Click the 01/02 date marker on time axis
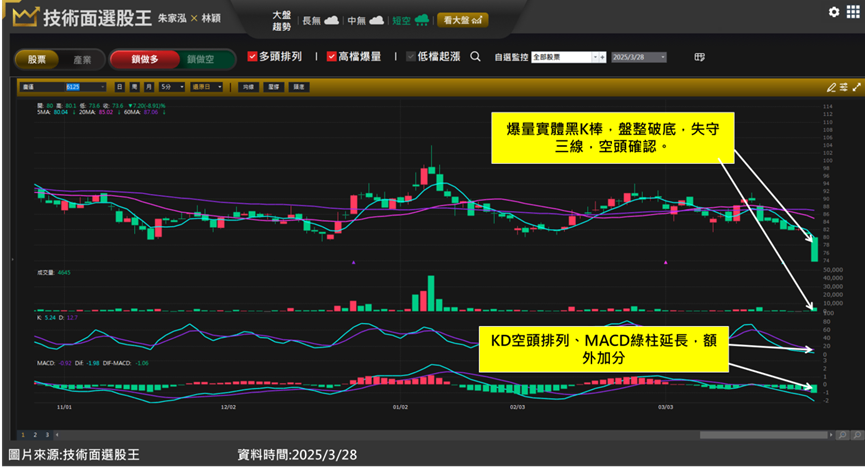Screen dimensions: 865x470 [401, 407]
